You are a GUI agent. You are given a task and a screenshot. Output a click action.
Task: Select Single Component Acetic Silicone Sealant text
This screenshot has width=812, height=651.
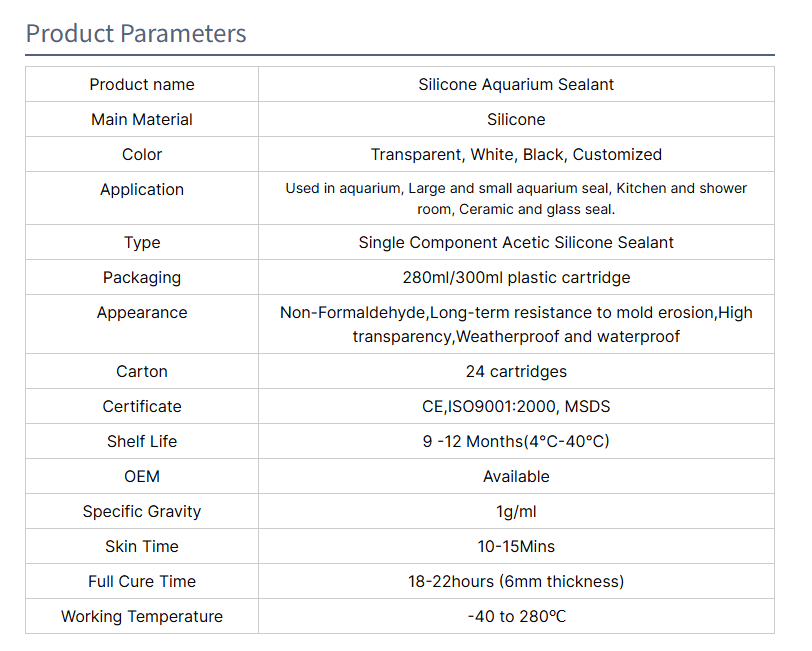516,242
